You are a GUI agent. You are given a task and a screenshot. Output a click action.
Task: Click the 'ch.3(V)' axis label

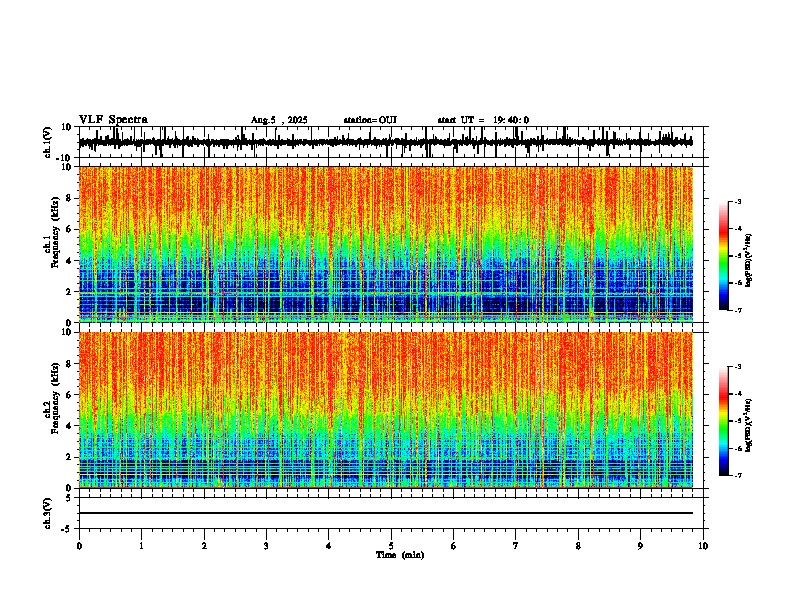pyautogui.click(x=48, y=513)
